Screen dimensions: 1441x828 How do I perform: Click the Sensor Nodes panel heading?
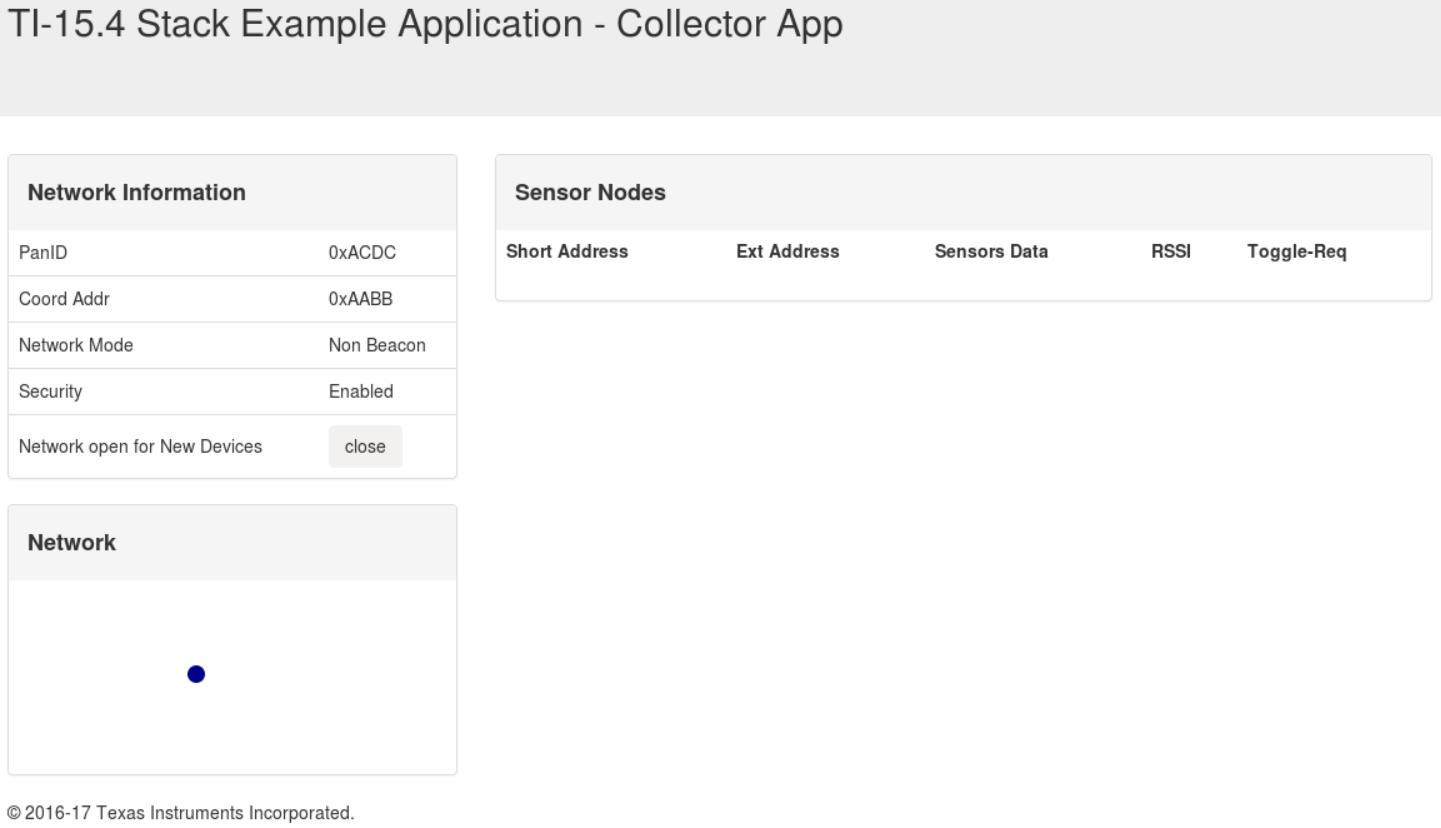tap(590, 193)
